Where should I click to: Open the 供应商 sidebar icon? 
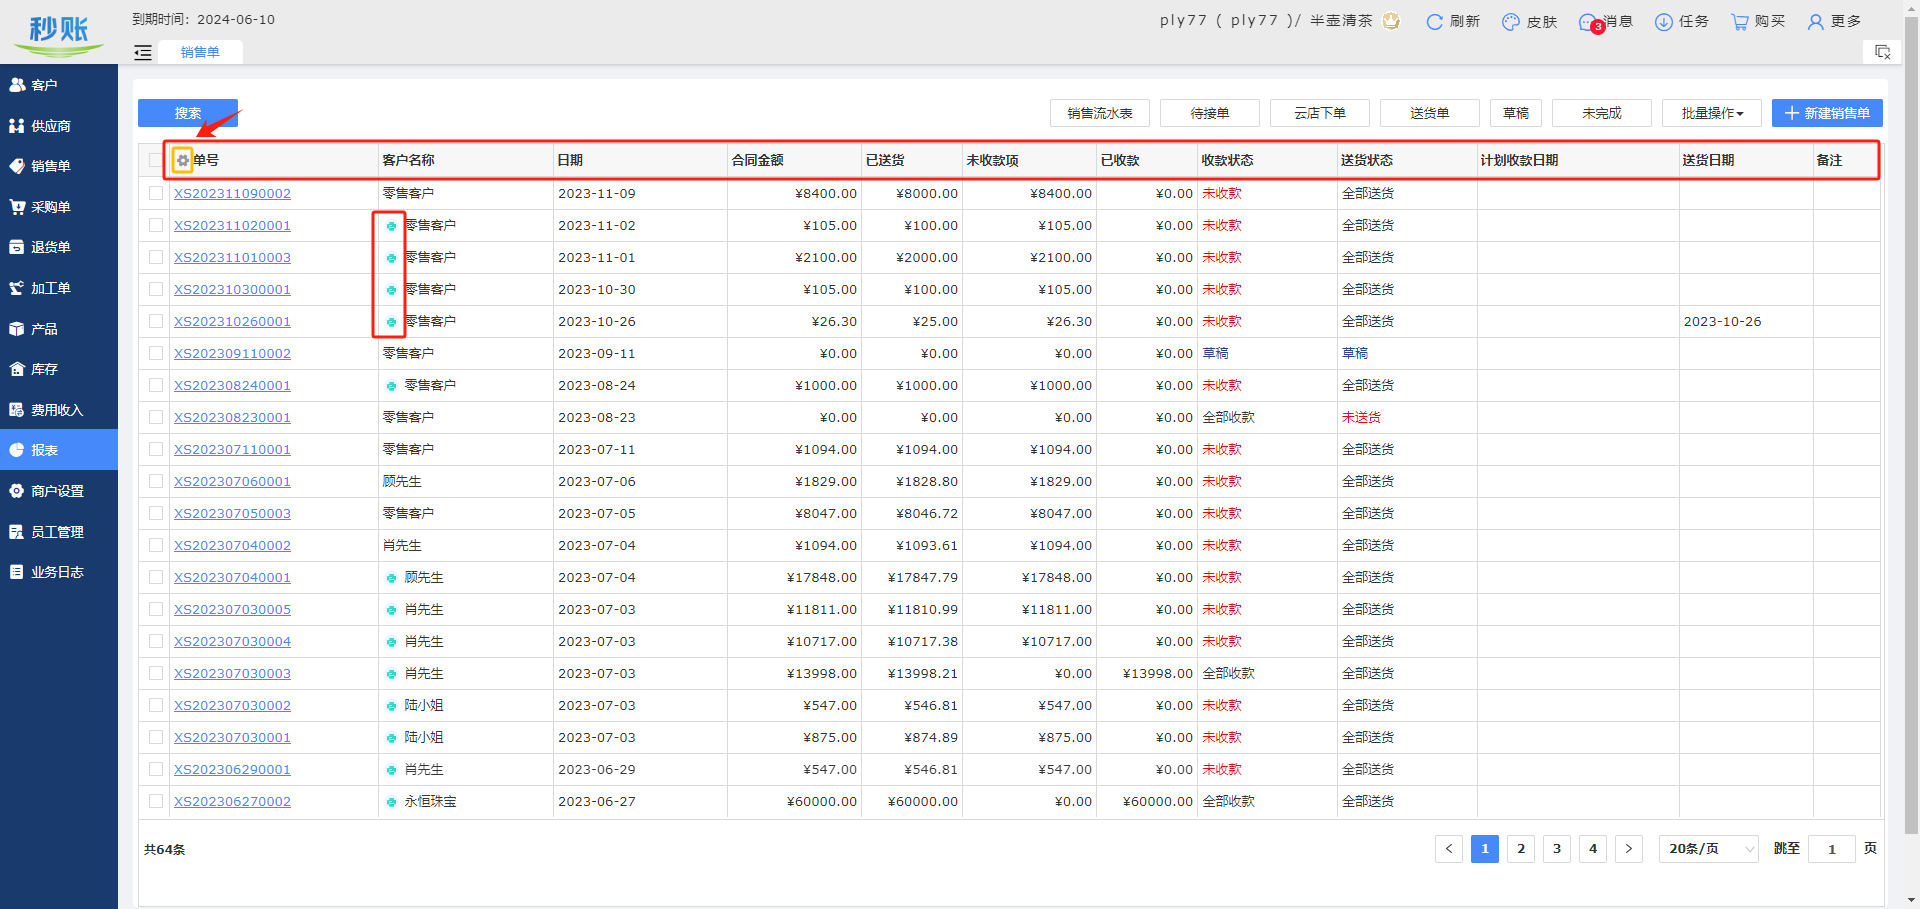point(17,126)
